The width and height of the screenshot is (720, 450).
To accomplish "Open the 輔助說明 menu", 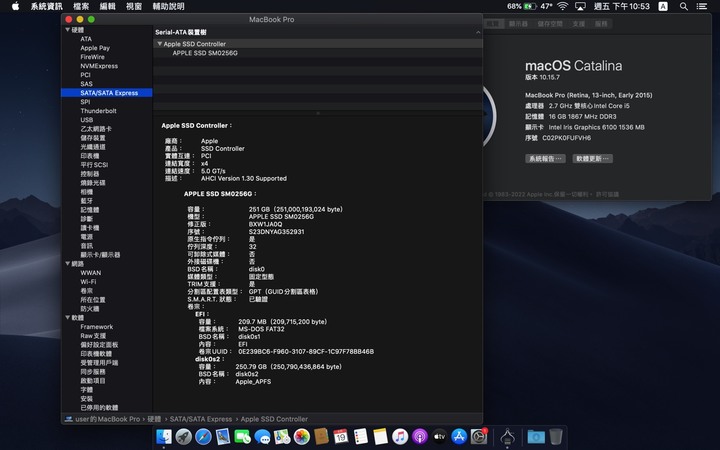I will point(168,6).
